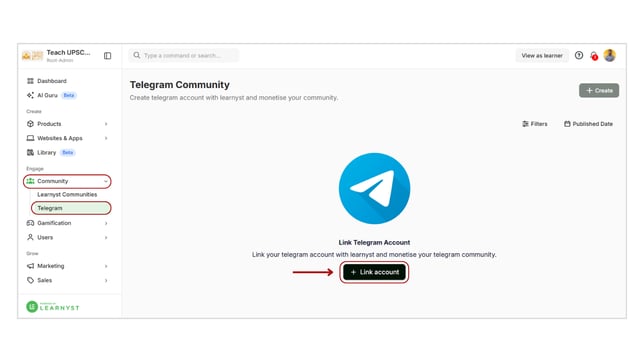Click View as learner button
Viewport: 644px width, 362px height.
(x=542, y=55)
